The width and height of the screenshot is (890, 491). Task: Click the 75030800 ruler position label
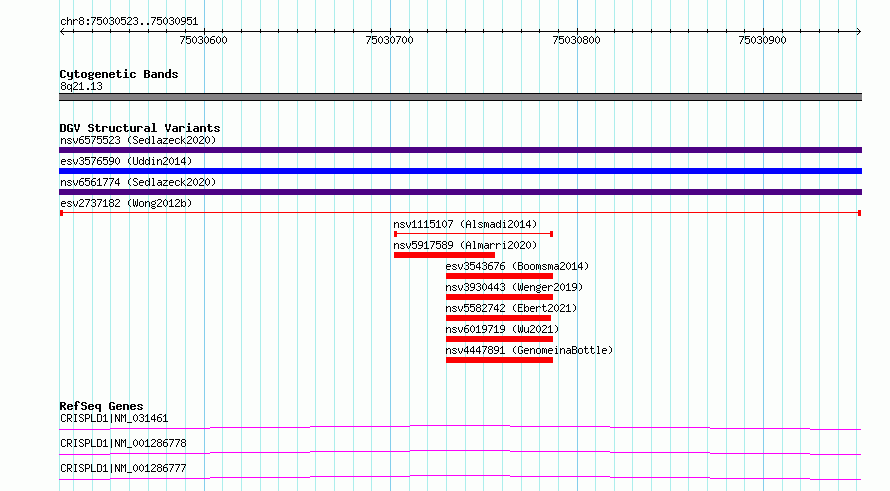point(576,40)
